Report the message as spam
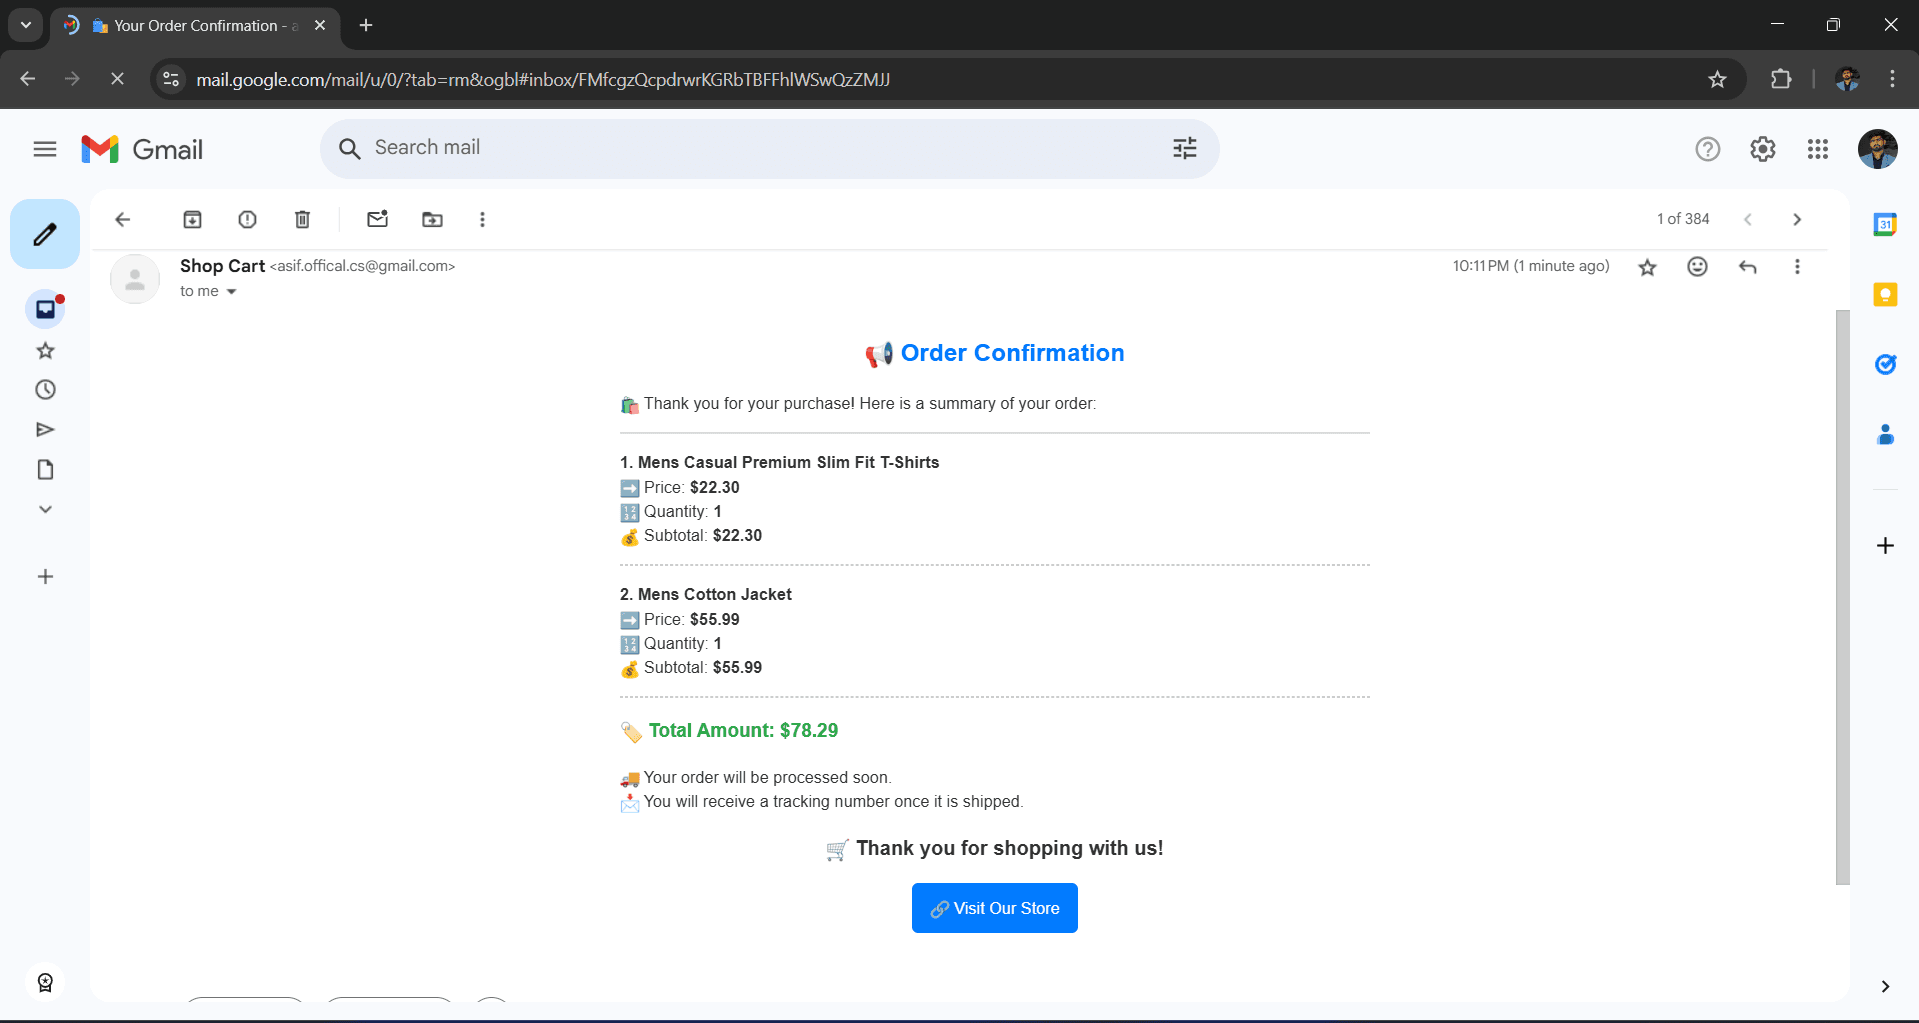Image resolution: width=1919 pixels, height=1023 pixels. click(247, 219)
